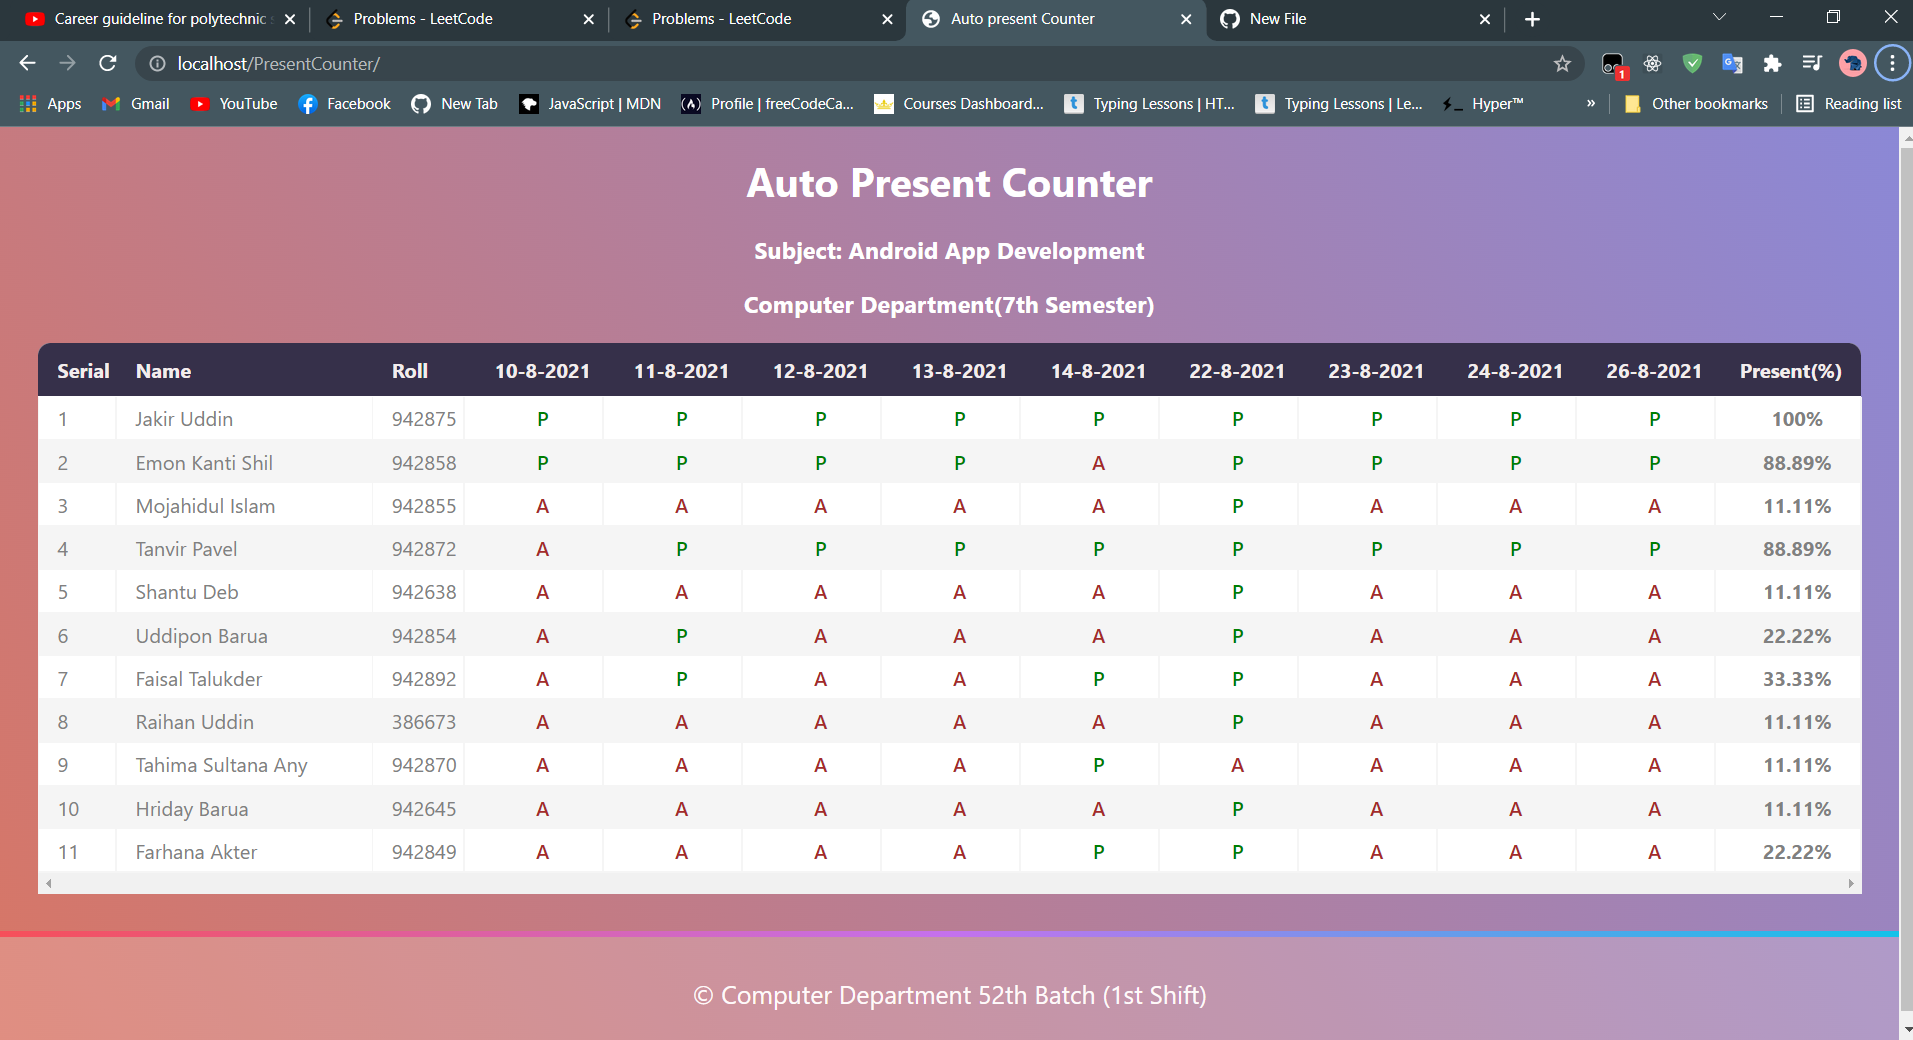The image size is (1913, 1040).
Task: Reload the Auto Present Counter page
Action: point(108,63)
